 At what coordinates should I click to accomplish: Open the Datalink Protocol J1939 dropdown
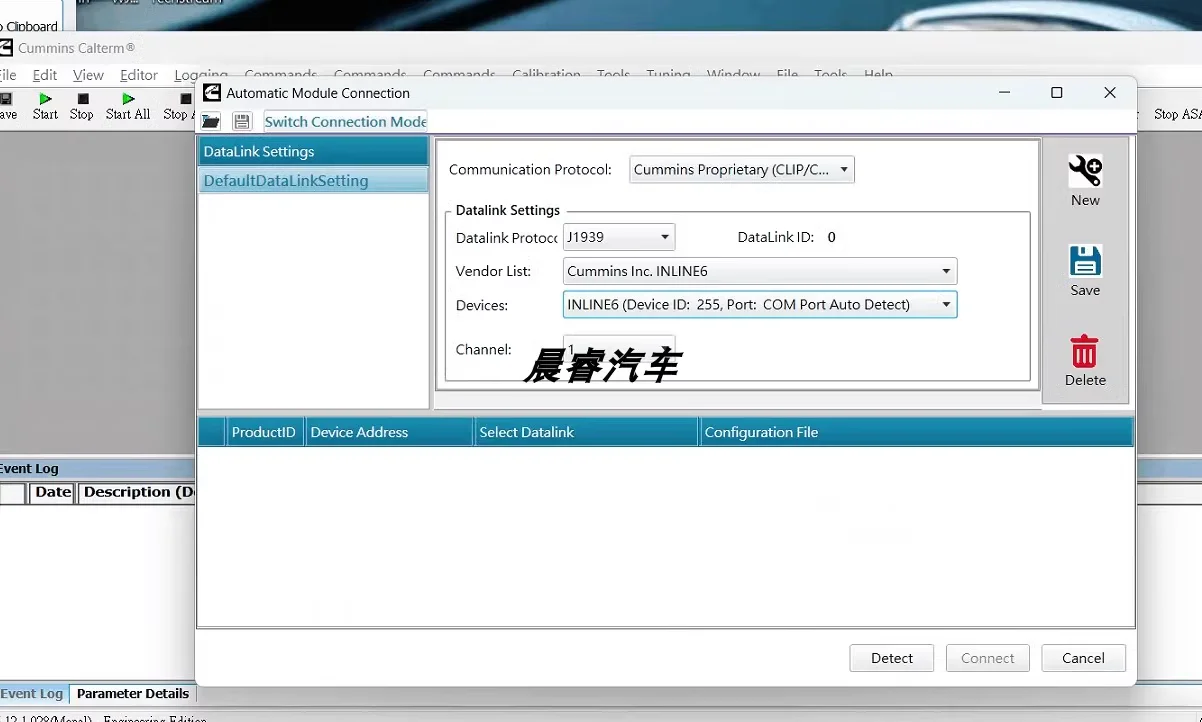coord(618,237)
